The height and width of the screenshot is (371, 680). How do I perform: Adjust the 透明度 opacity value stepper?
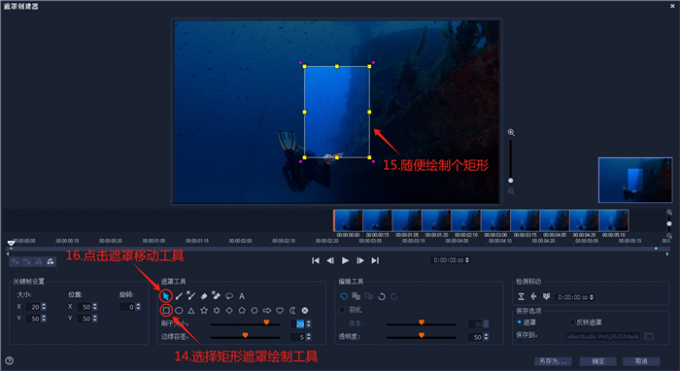click(486, 337)
